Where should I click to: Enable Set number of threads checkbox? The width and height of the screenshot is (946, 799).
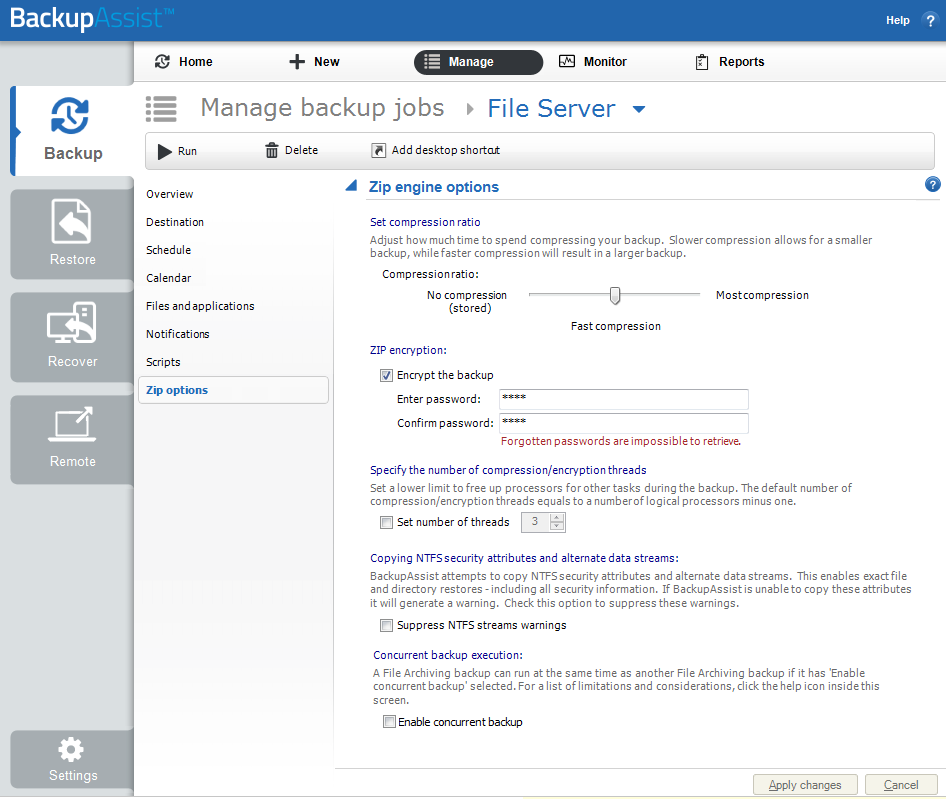tap(386, 522)
